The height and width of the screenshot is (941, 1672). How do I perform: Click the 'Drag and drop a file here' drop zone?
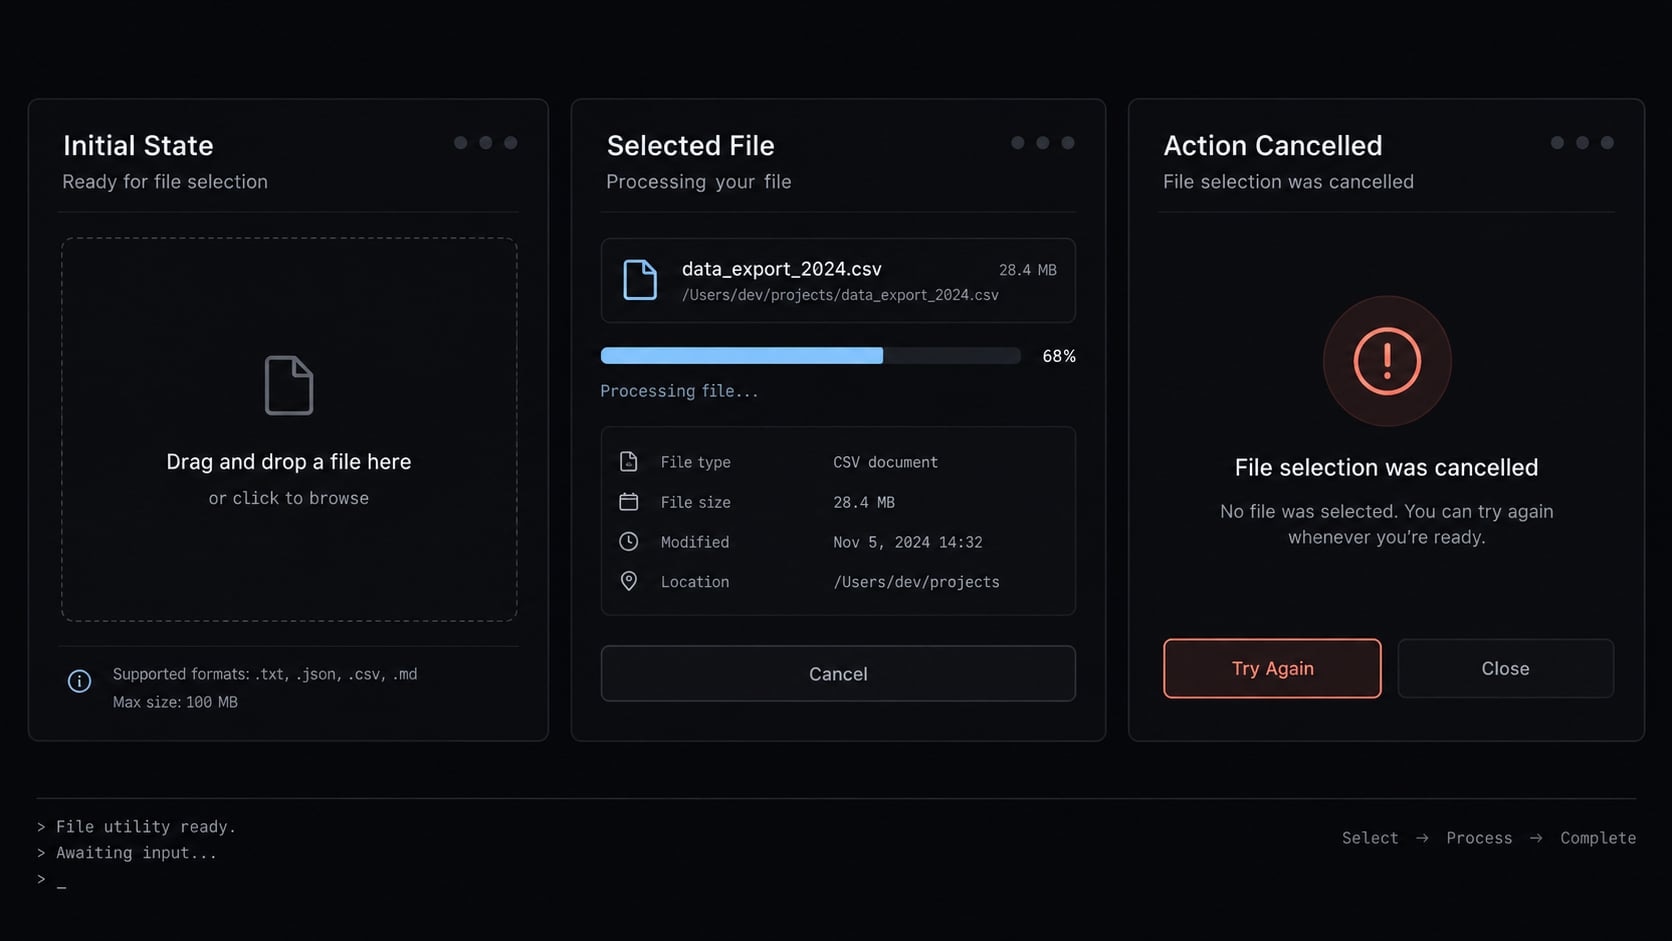tap(289, 429)
